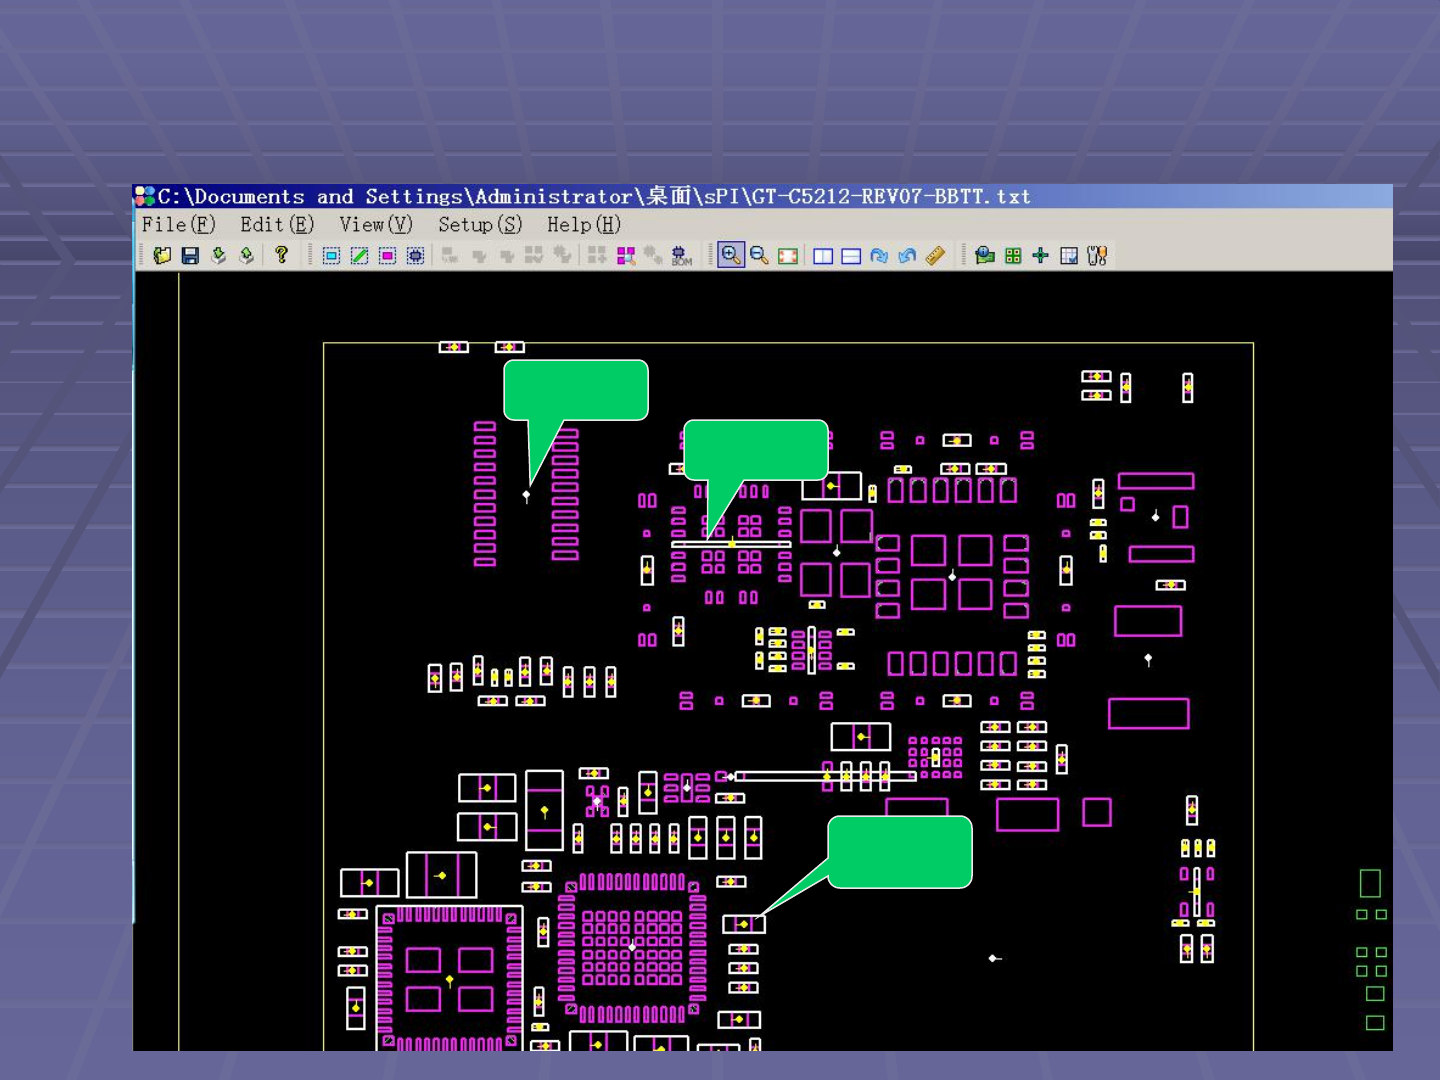The image size is (1440, 1080).
Task: Click the cyan rectangle selection icon
Action: (x=331, y=256)
